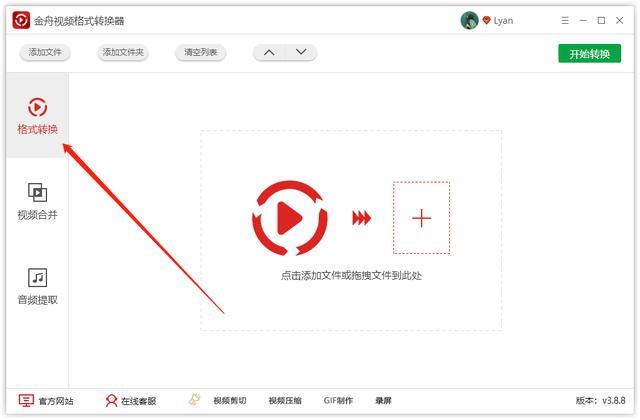Click the dashed plus box to add a file
The width and height of the screenshot is (640, 420).
pyautogui.click(x=421, y=218)
